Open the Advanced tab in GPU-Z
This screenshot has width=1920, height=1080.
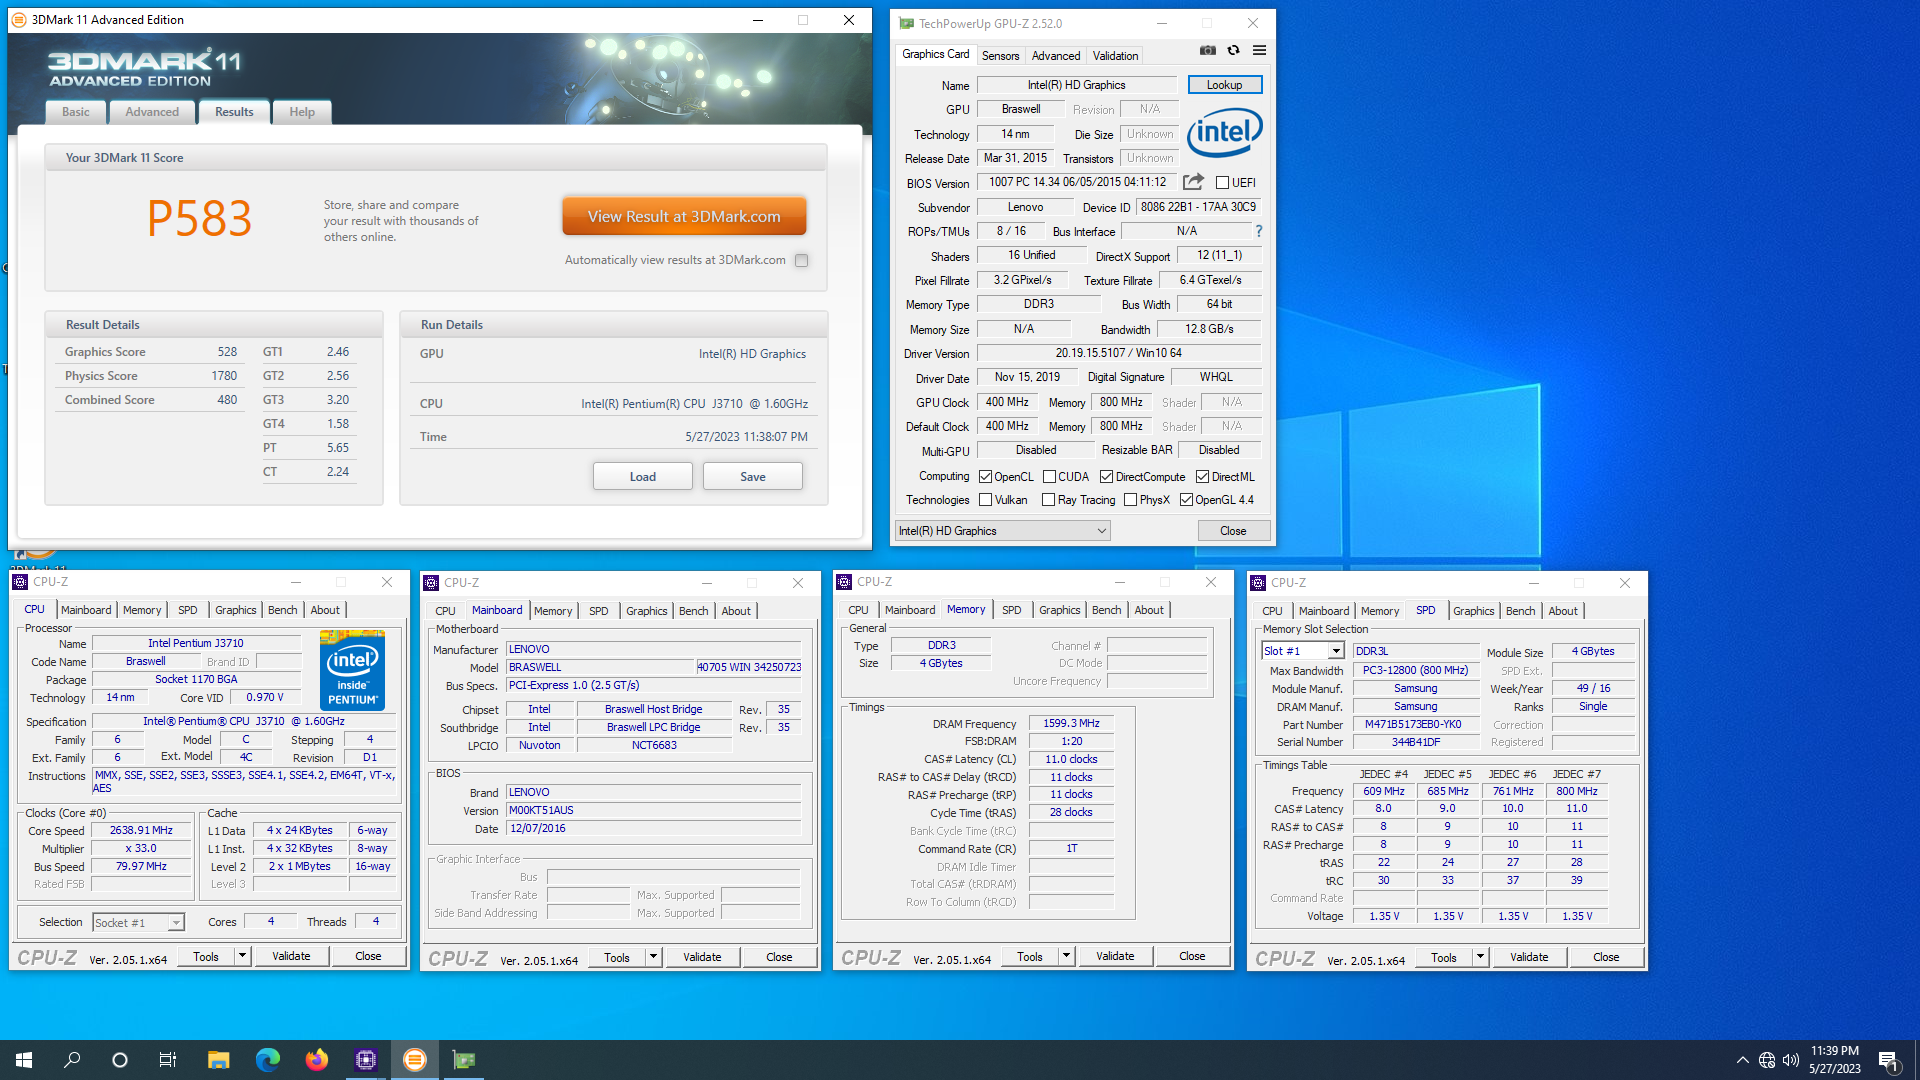tap(1056, 56)
